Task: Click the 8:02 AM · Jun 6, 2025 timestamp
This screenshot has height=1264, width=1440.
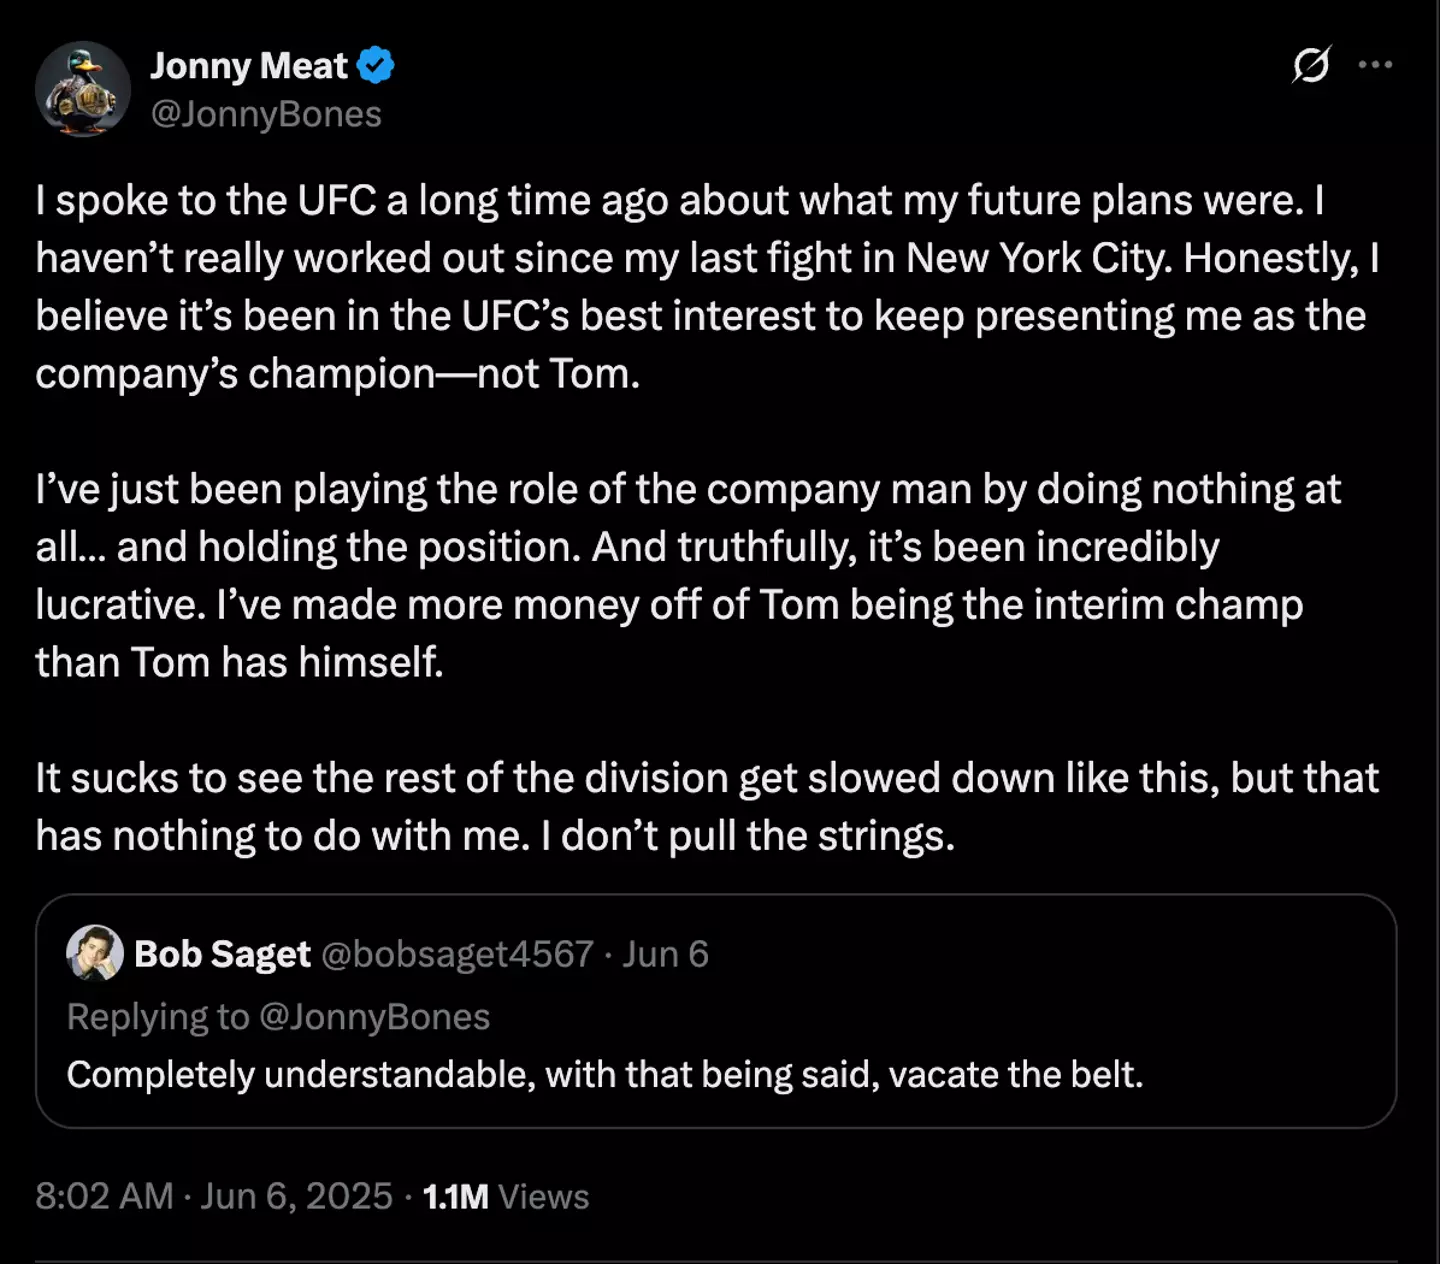Action: pyautogui.click(x=214, y=1196)
